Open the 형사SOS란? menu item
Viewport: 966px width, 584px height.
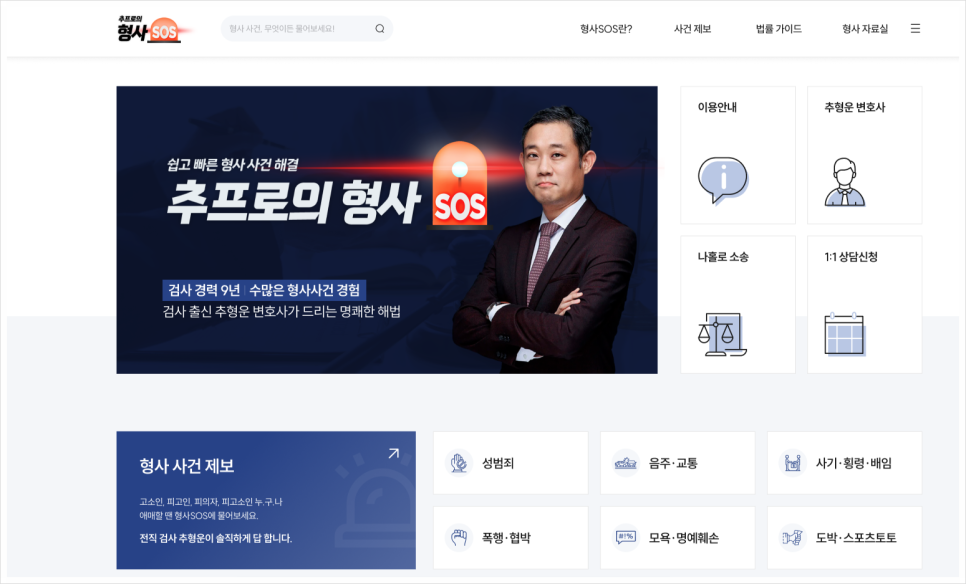coord(606,28)
